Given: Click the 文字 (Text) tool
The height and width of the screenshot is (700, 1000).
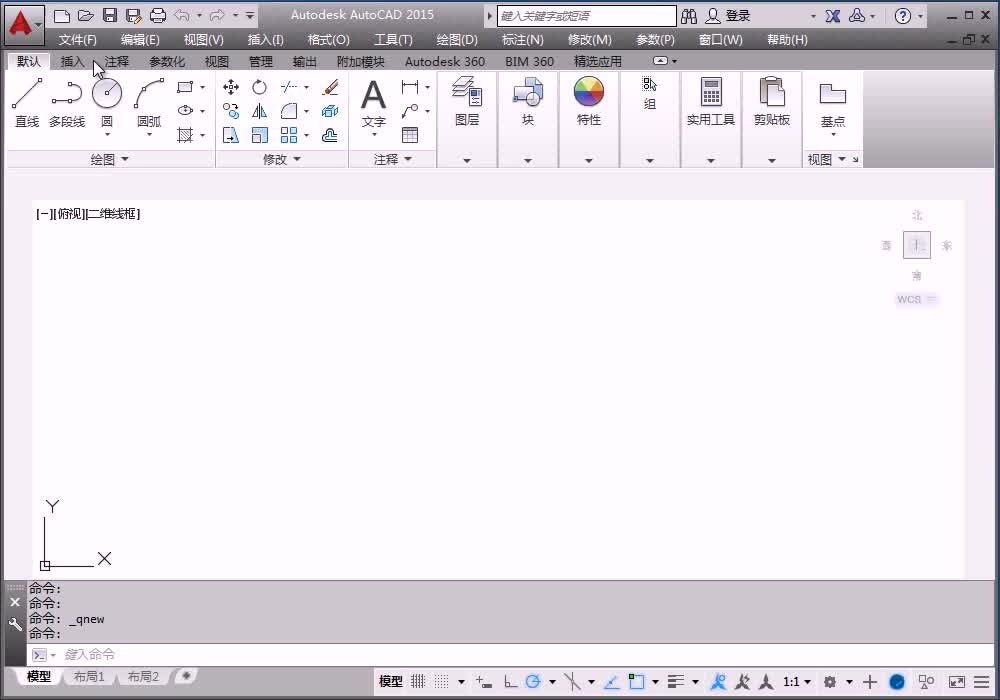Looking at the screenshot, I should pyautogui.click(x=374, y=103).
